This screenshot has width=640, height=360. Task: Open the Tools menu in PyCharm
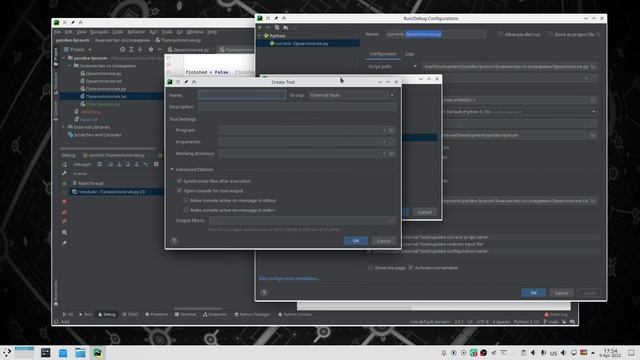click(167, 32)
